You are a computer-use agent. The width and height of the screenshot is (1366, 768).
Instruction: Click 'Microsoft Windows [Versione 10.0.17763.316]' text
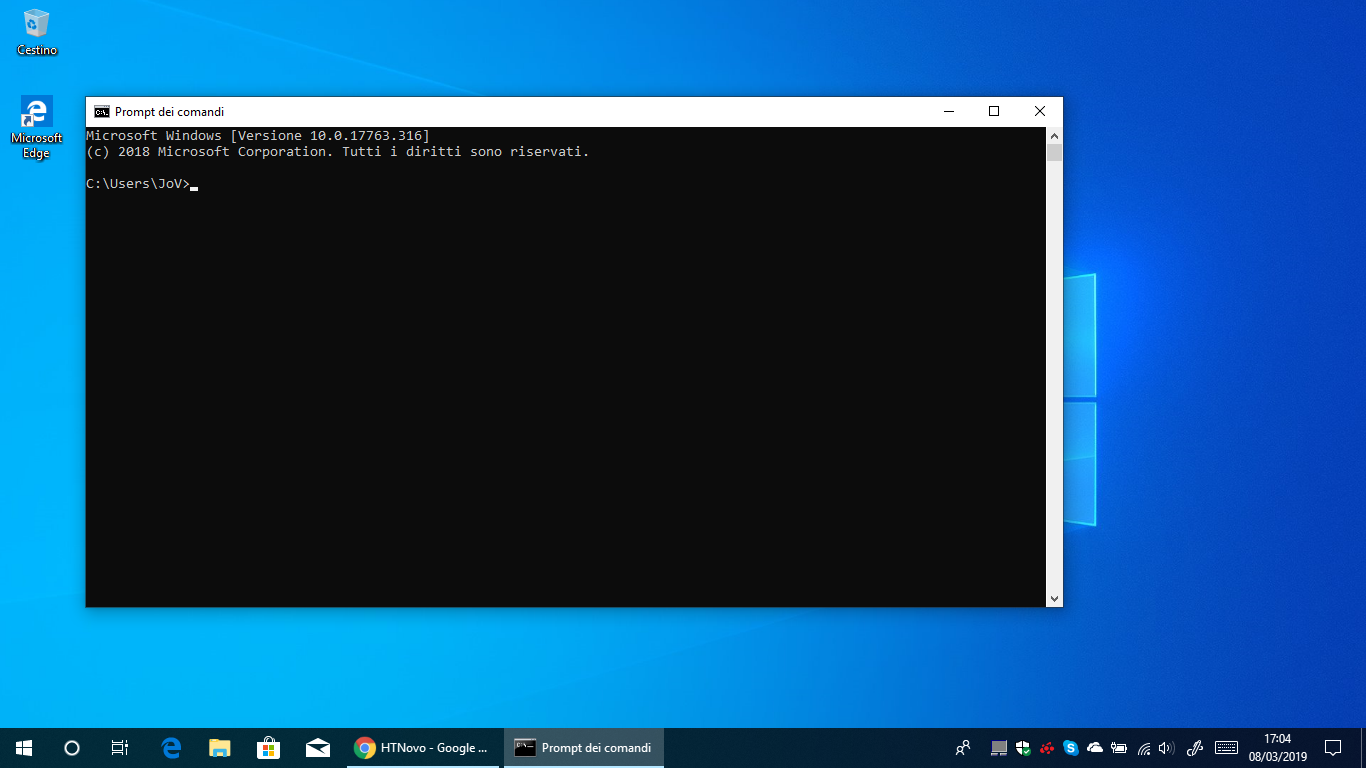(258, 135)
